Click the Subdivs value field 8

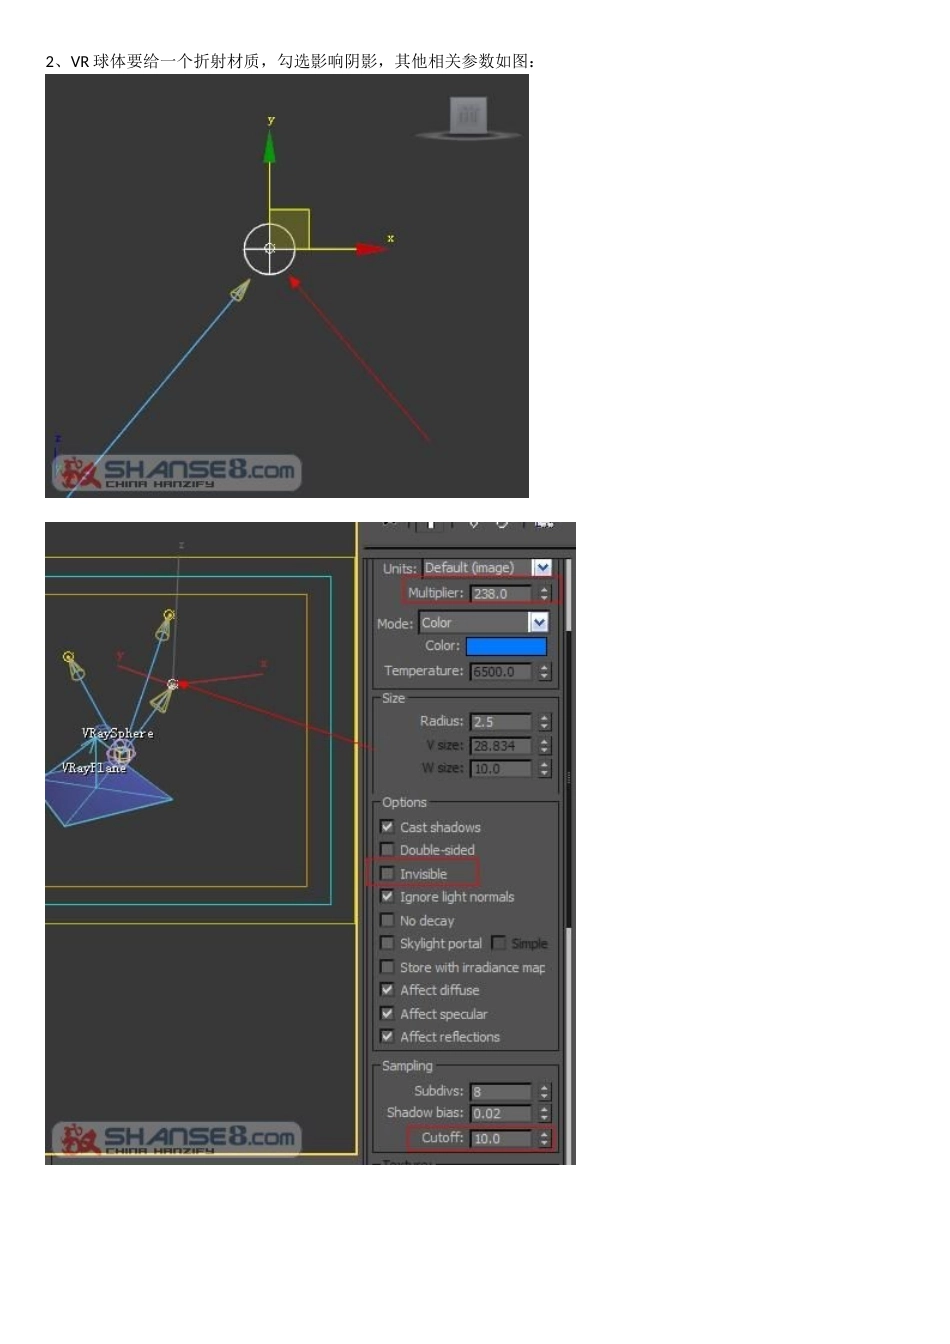click(502, 1091)
